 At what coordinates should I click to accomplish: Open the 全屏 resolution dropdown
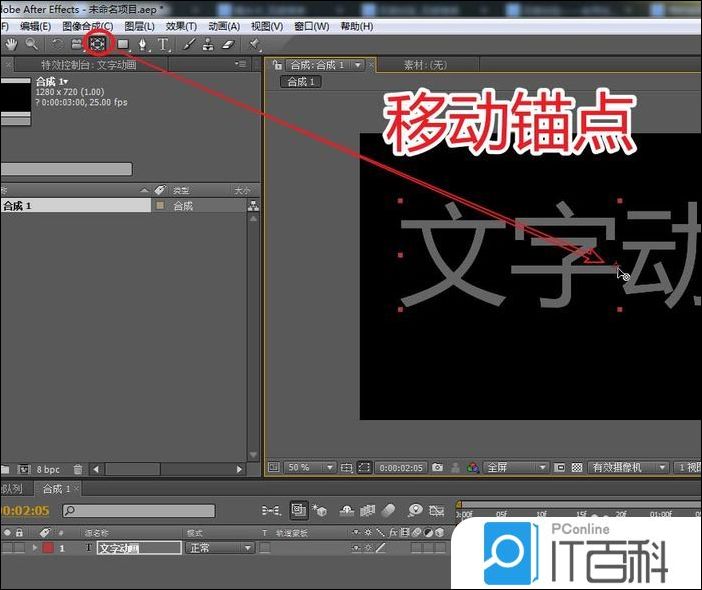click(x=515, y=467)
